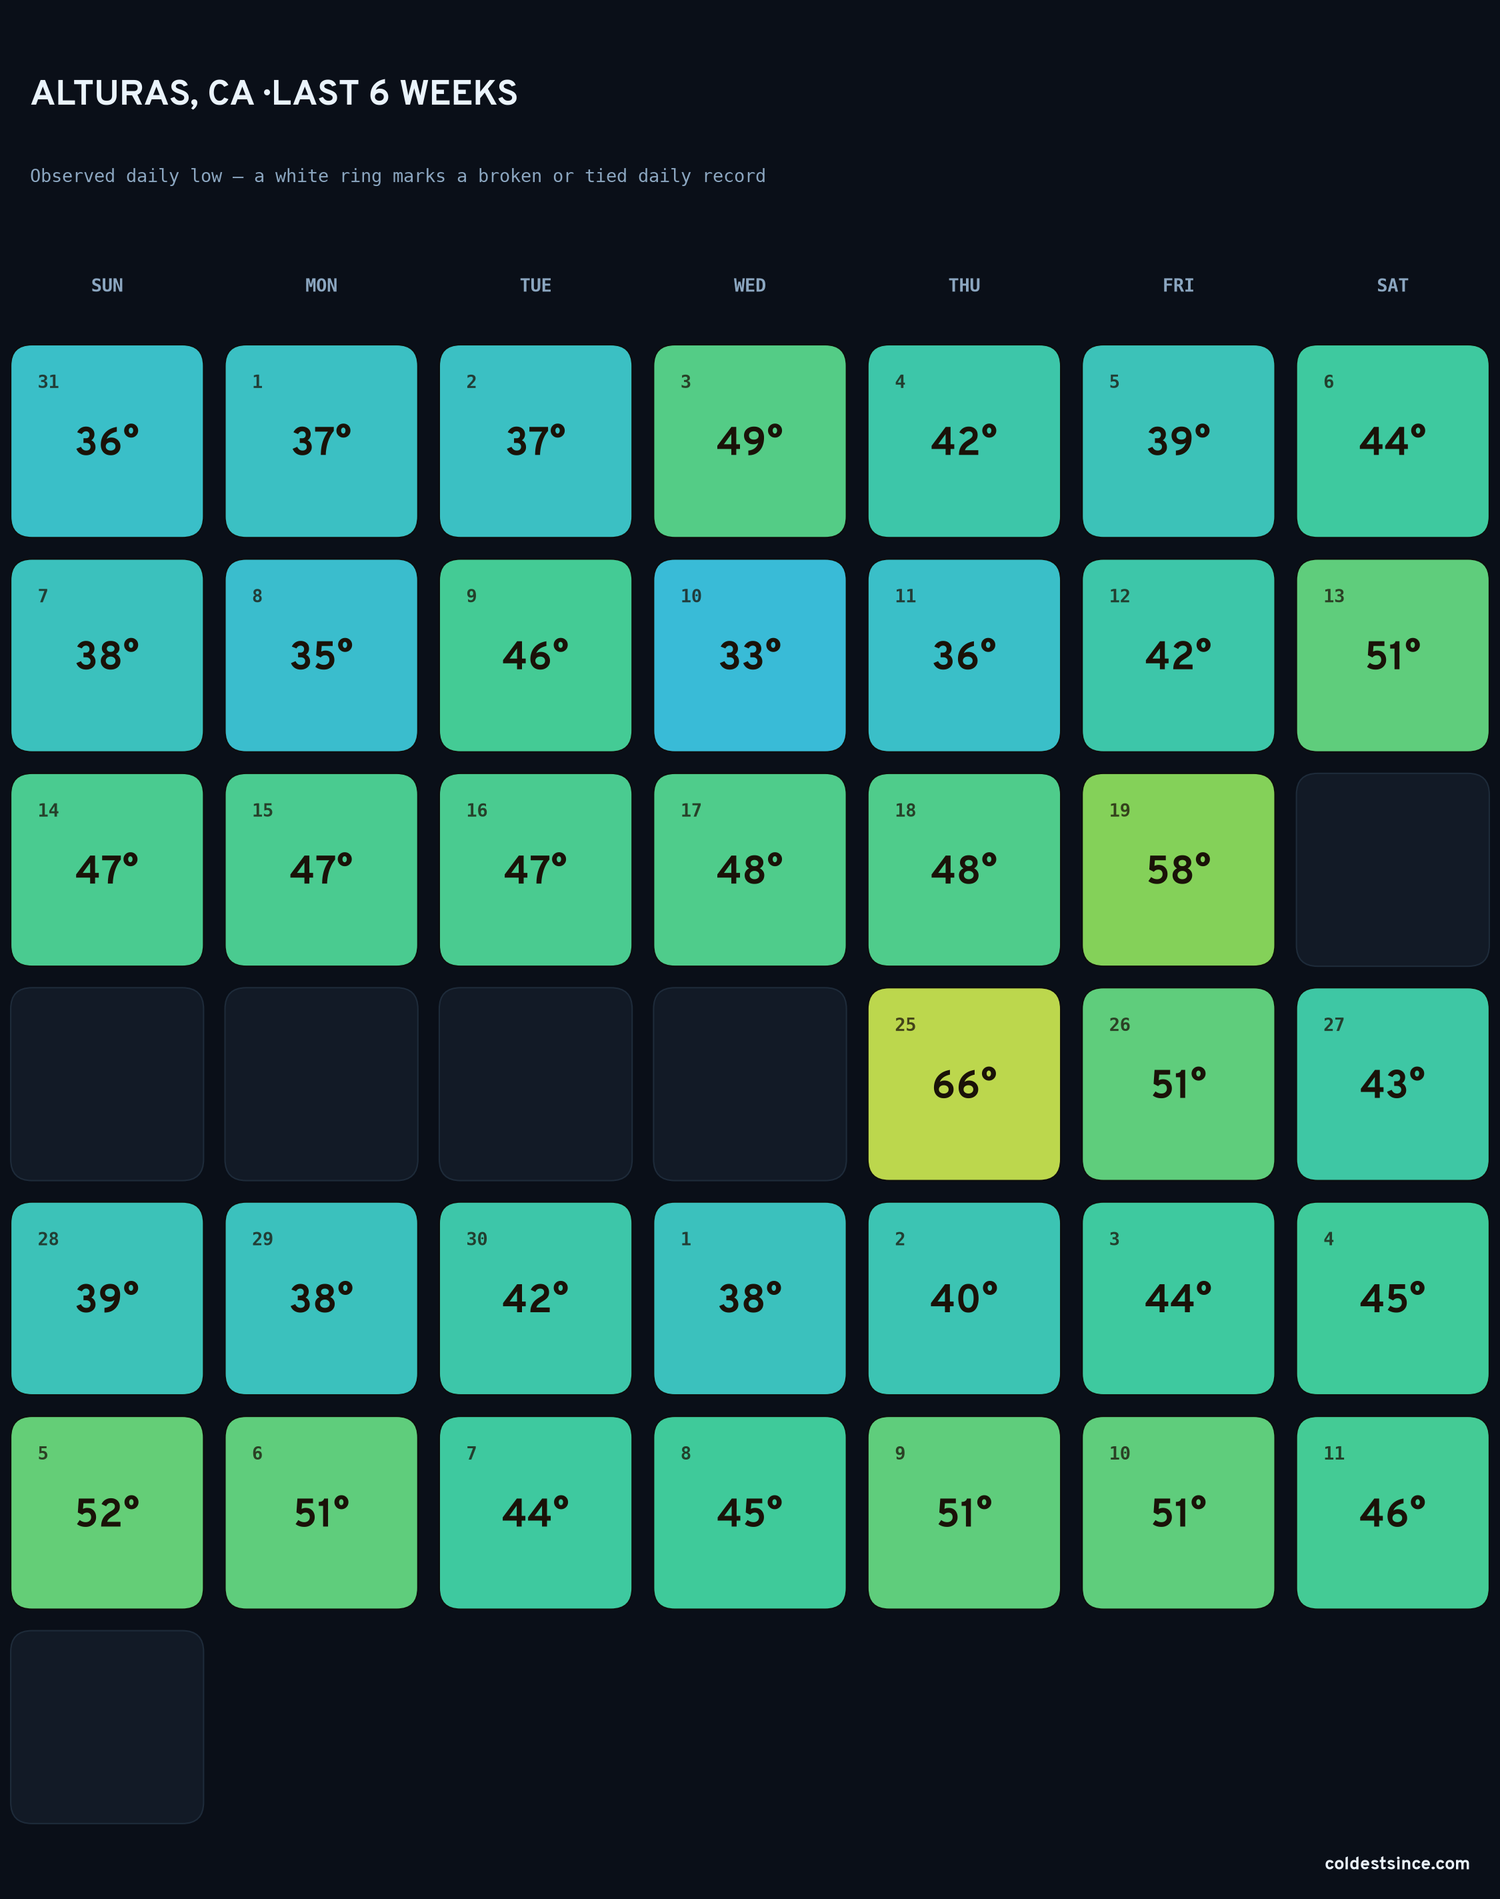
Task: Click the day 5 tile showing 52°
Action: click(107, 1512)
